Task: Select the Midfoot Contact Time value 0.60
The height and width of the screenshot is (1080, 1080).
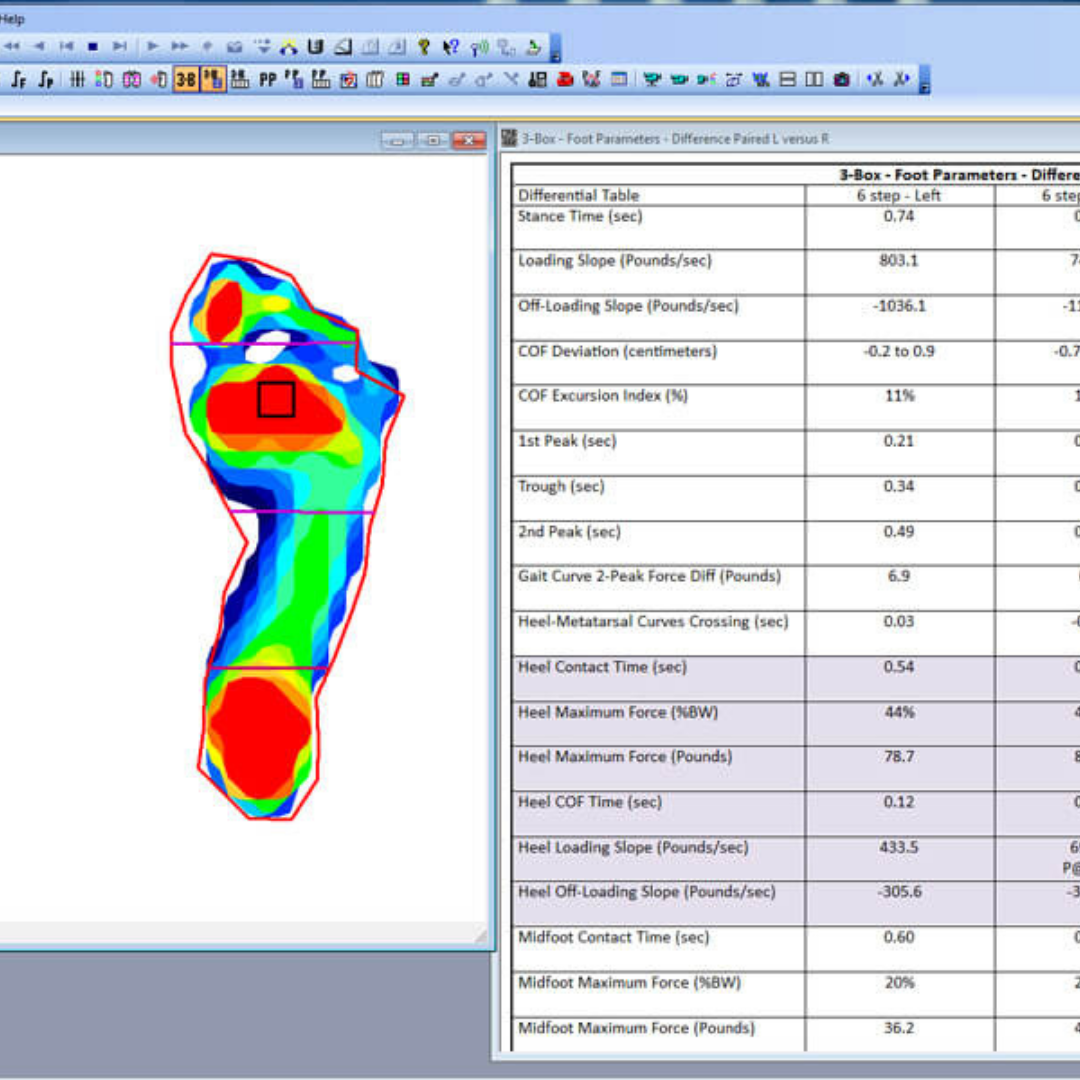Action: (899, 937)
